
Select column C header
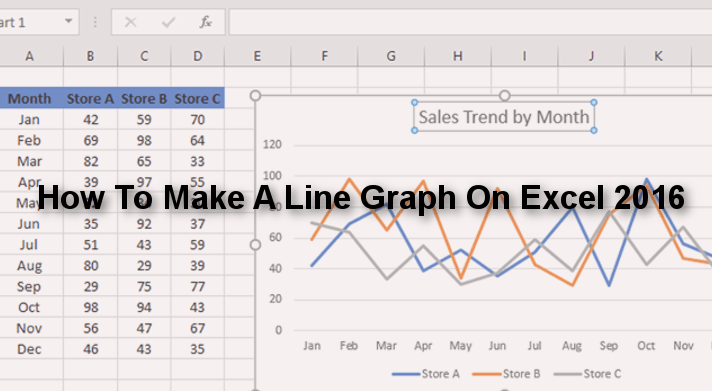click(x=144, y=56)
